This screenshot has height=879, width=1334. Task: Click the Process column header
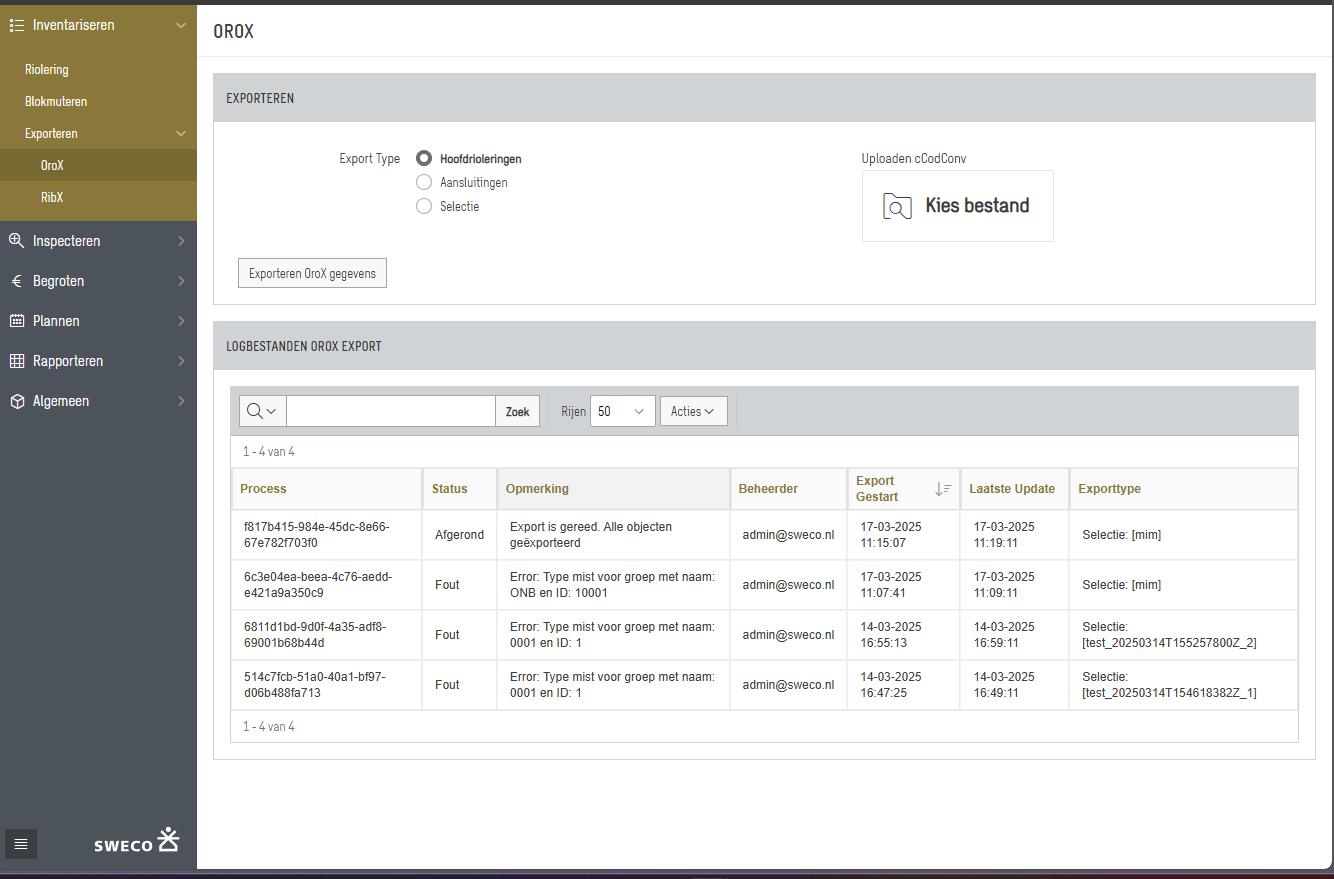coord(263,489)
